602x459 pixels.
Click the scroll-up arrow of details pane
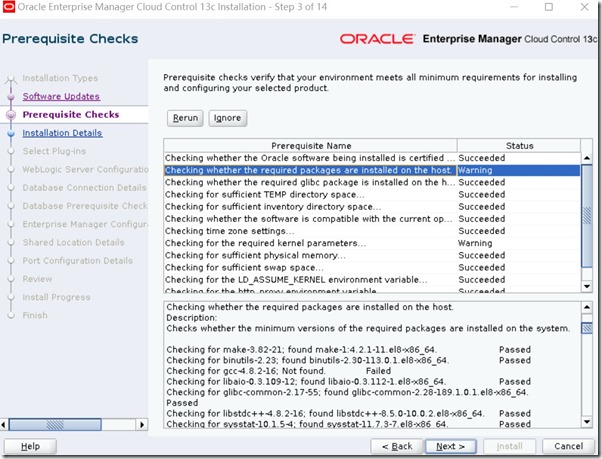tap(587, 307)
